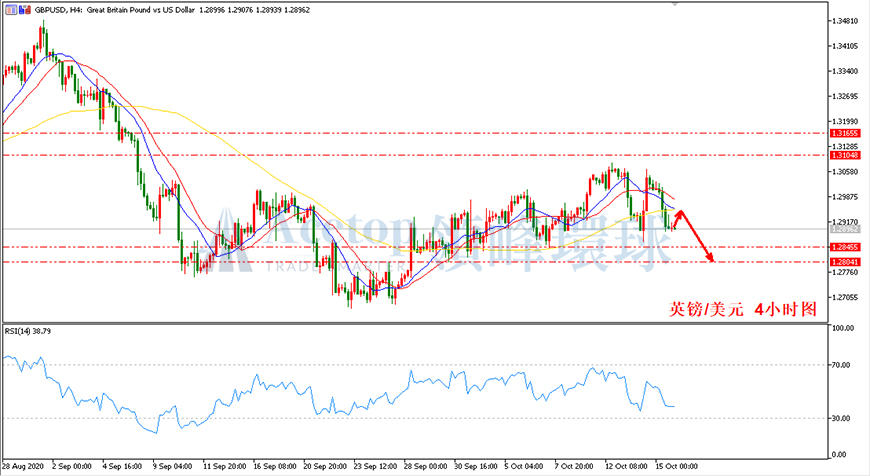Click the red 英镑/美元 4小时图 caption
The width and height of the screenshot is (870, 476).
click(x=743, y=309)
